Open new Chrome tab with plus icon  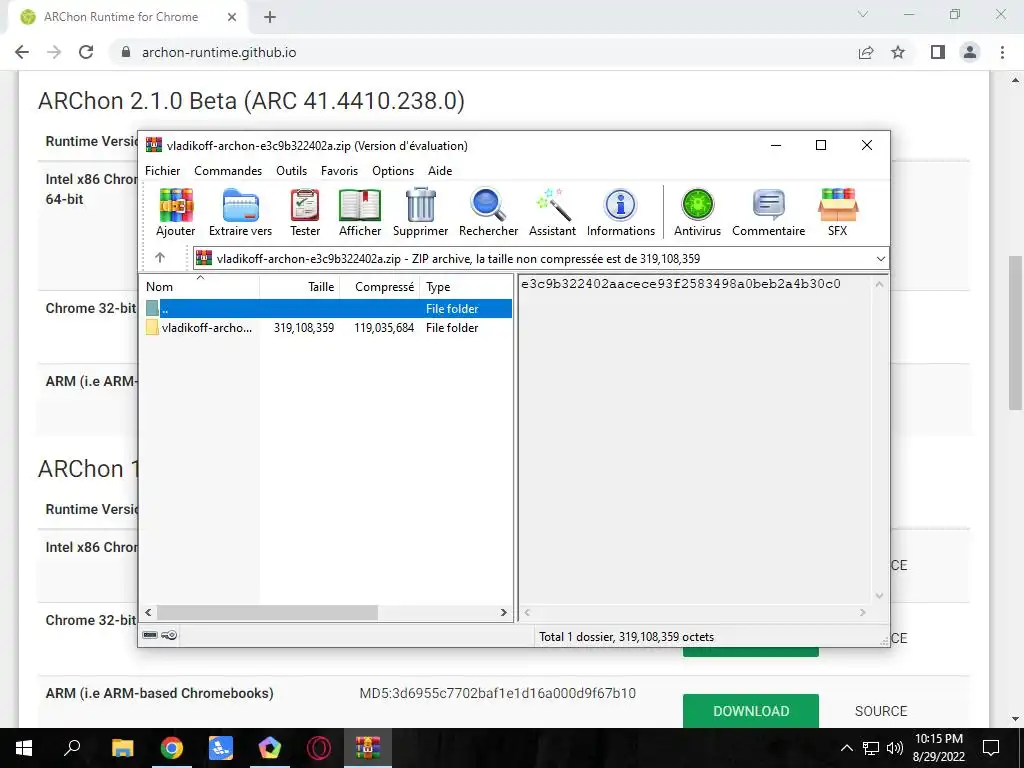point(270,18)
